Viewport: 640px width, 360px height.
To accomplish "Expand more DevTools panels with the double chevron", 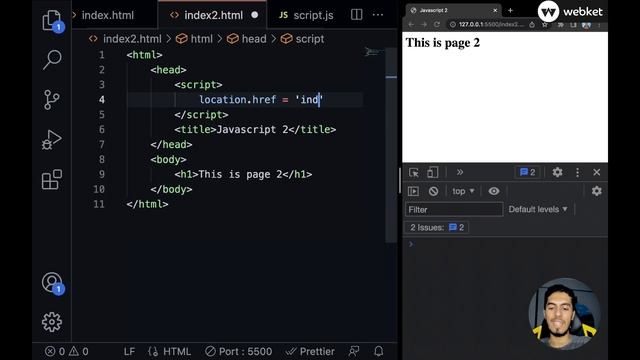I will 460,172.
